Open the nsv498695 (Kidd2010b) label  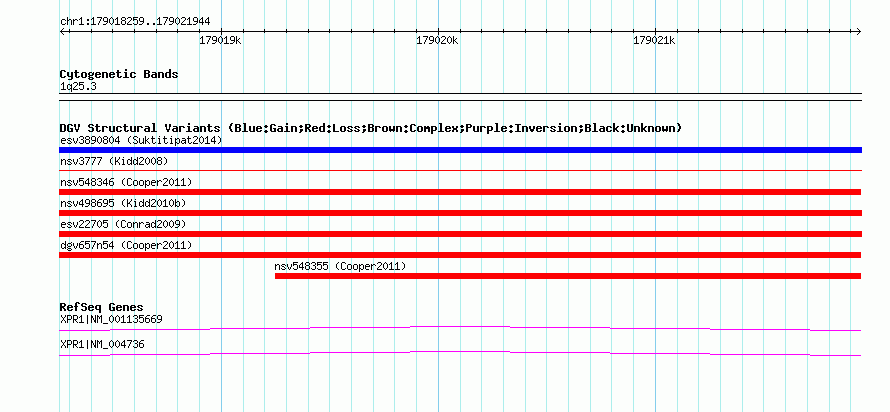(x=123, y=203)
